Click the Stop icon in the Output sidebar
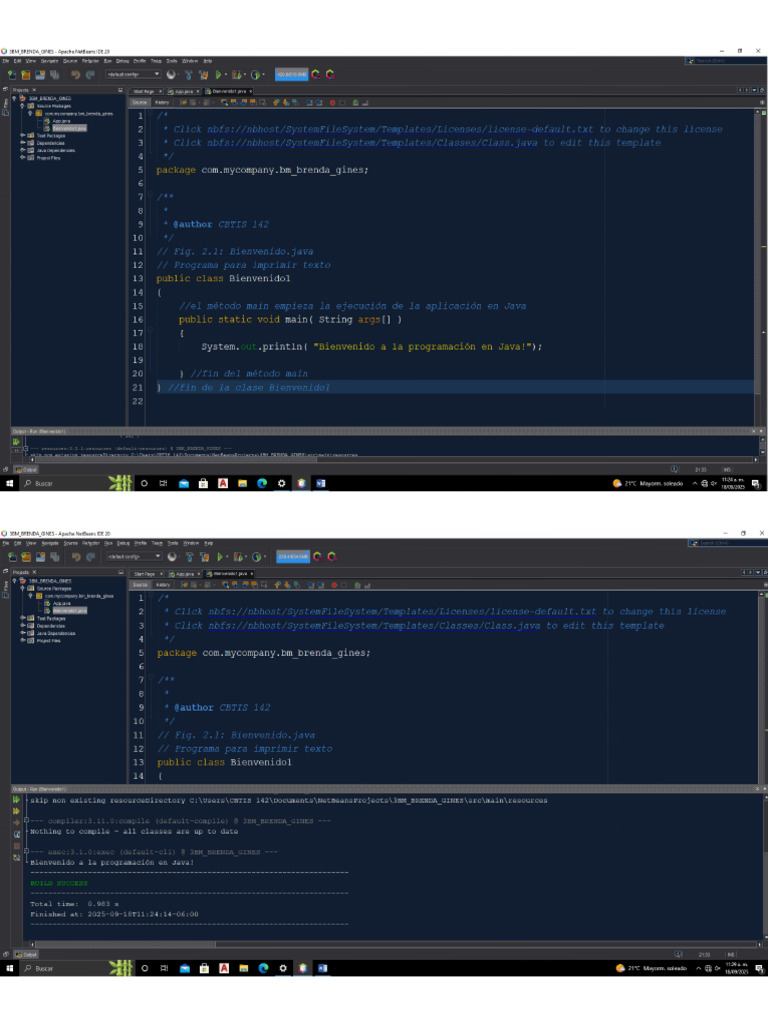Viewport: 768px width, 1024px height. click(x=15, y=847)
